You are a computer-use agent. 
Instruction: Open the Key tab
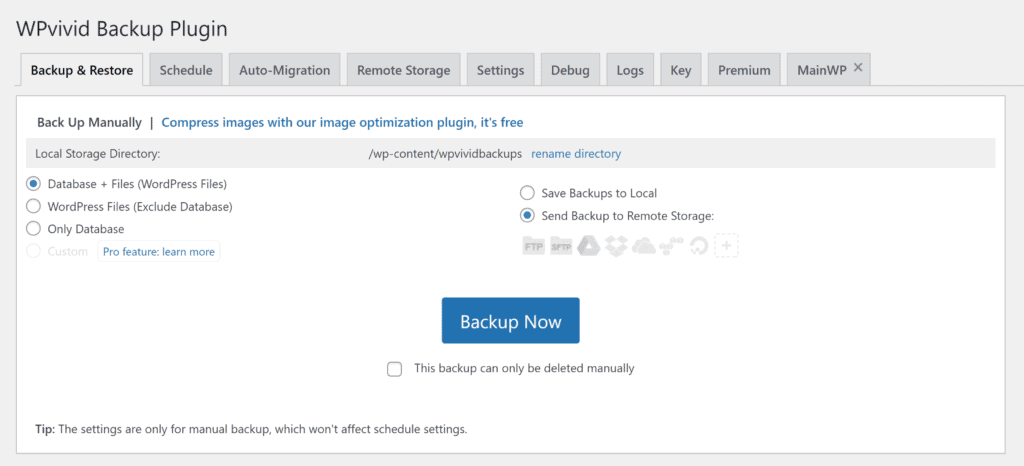click(680, 70)
